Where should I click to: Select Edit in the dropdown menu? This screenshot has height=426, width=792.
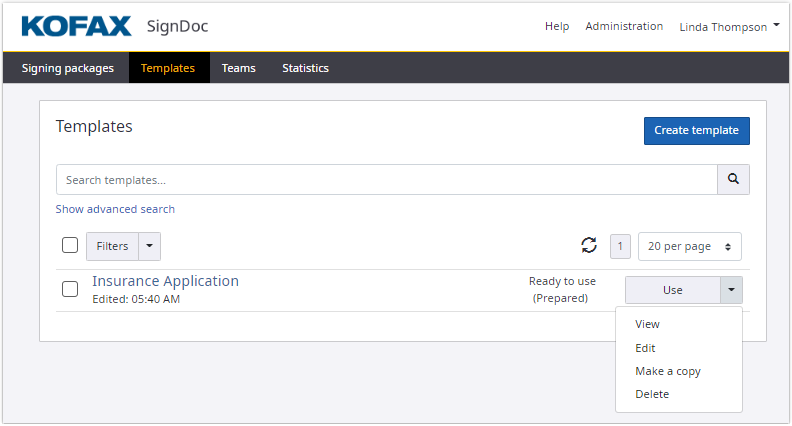(x=645, y=348)
